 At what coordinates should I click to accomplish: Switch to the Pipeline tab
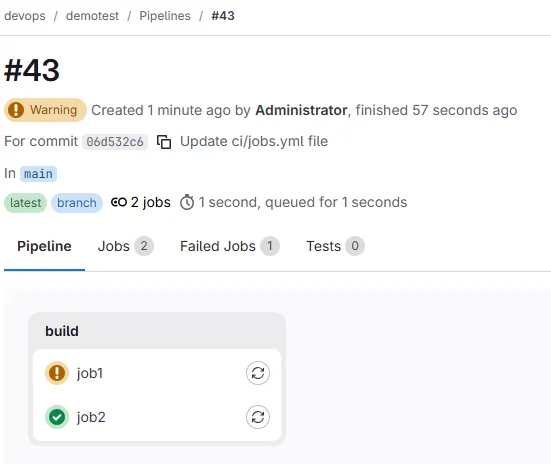point(44,246)
